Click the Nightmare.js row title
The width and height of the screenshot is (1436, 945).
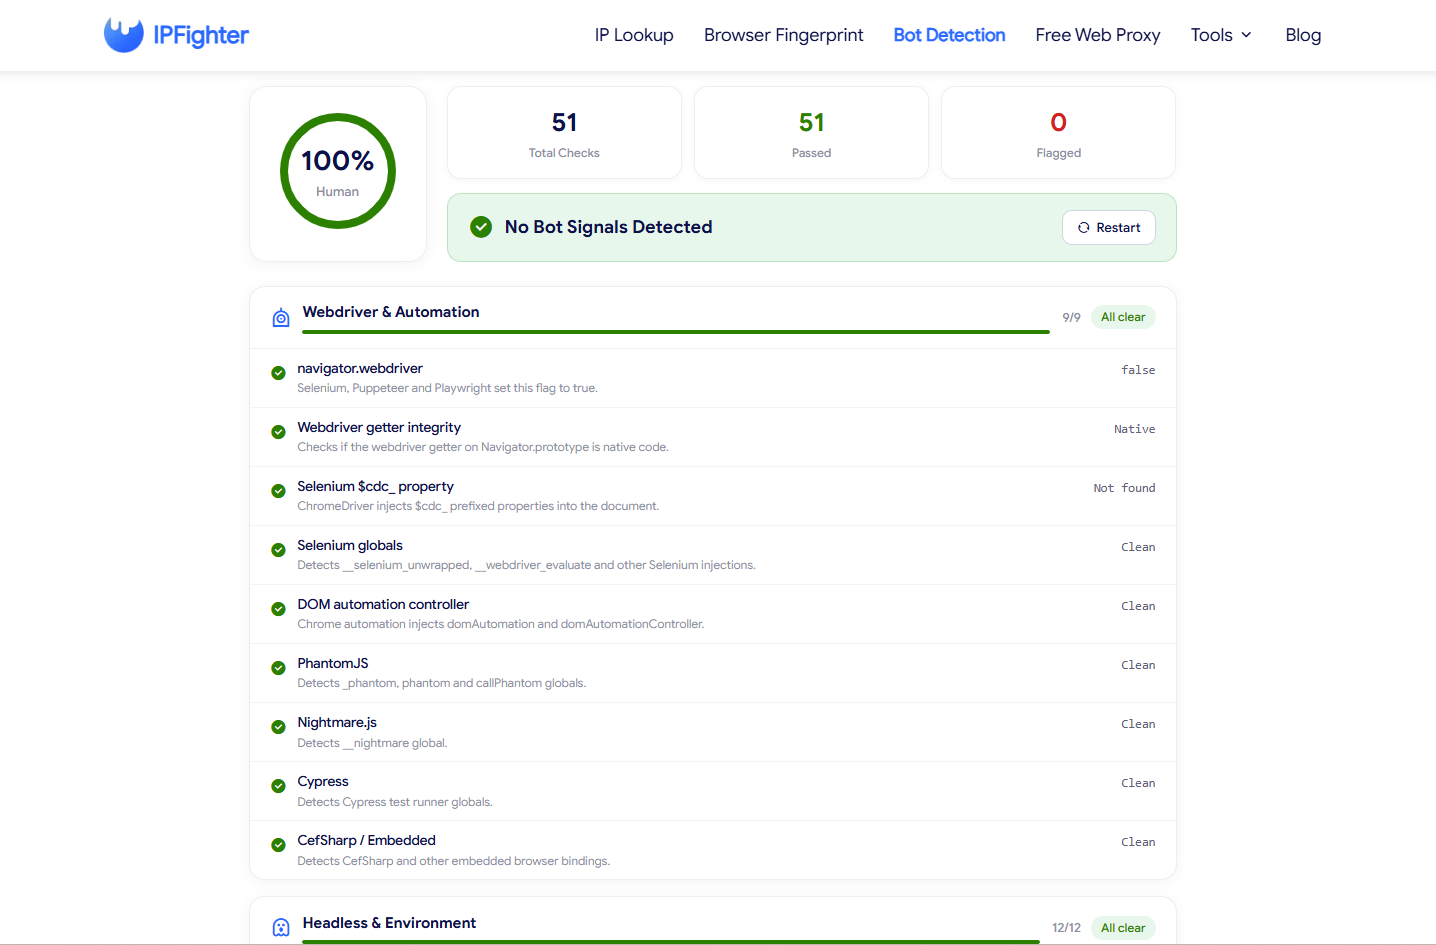[337, 722]
